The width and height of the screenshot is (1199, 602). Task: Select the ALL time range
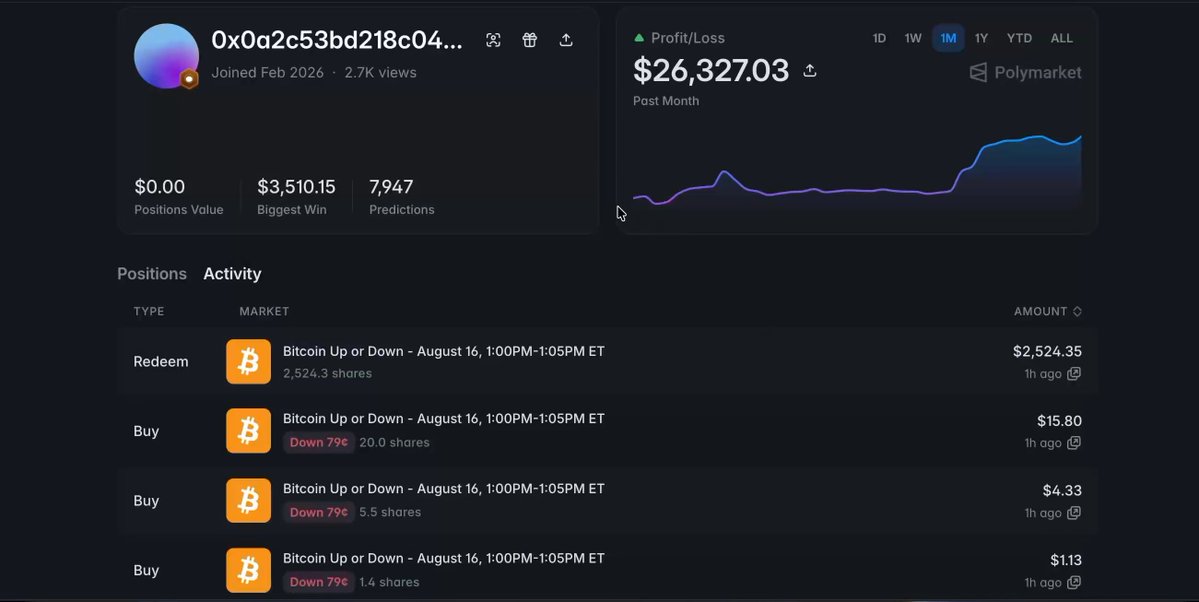[1061, 38]
